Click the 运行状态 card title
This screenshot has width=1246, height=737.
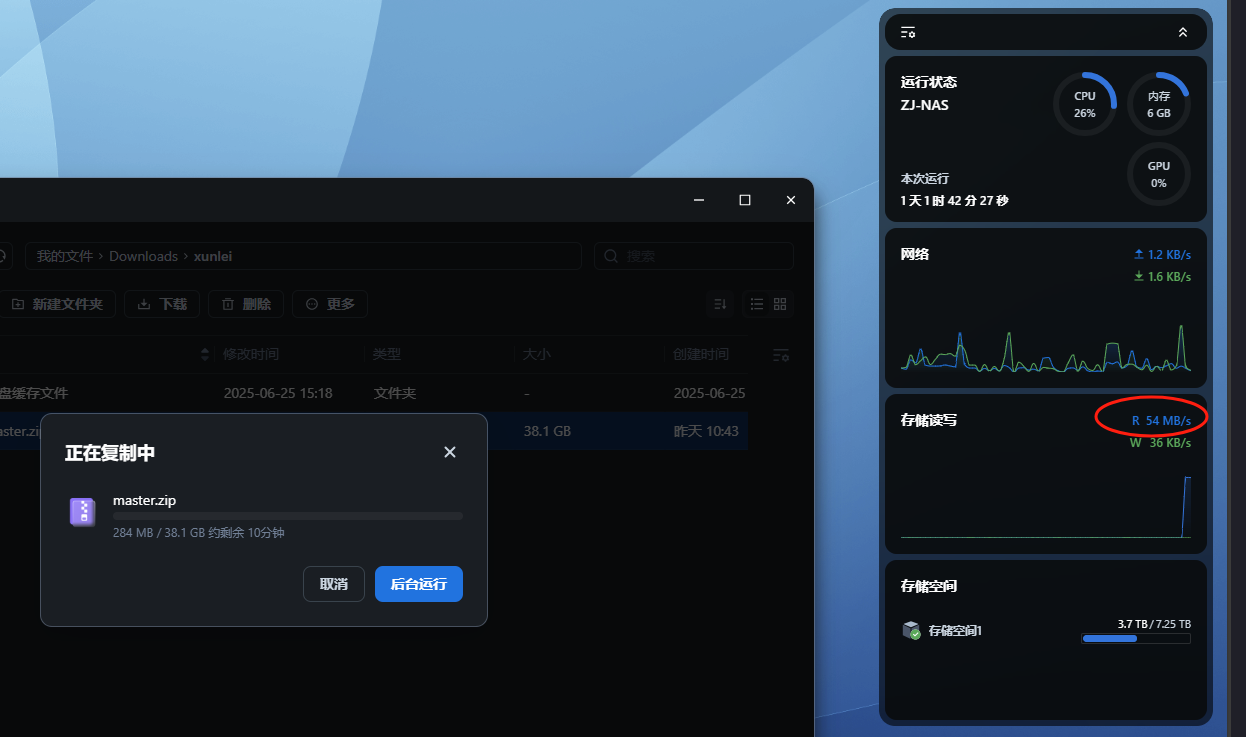tap(929, 82)
